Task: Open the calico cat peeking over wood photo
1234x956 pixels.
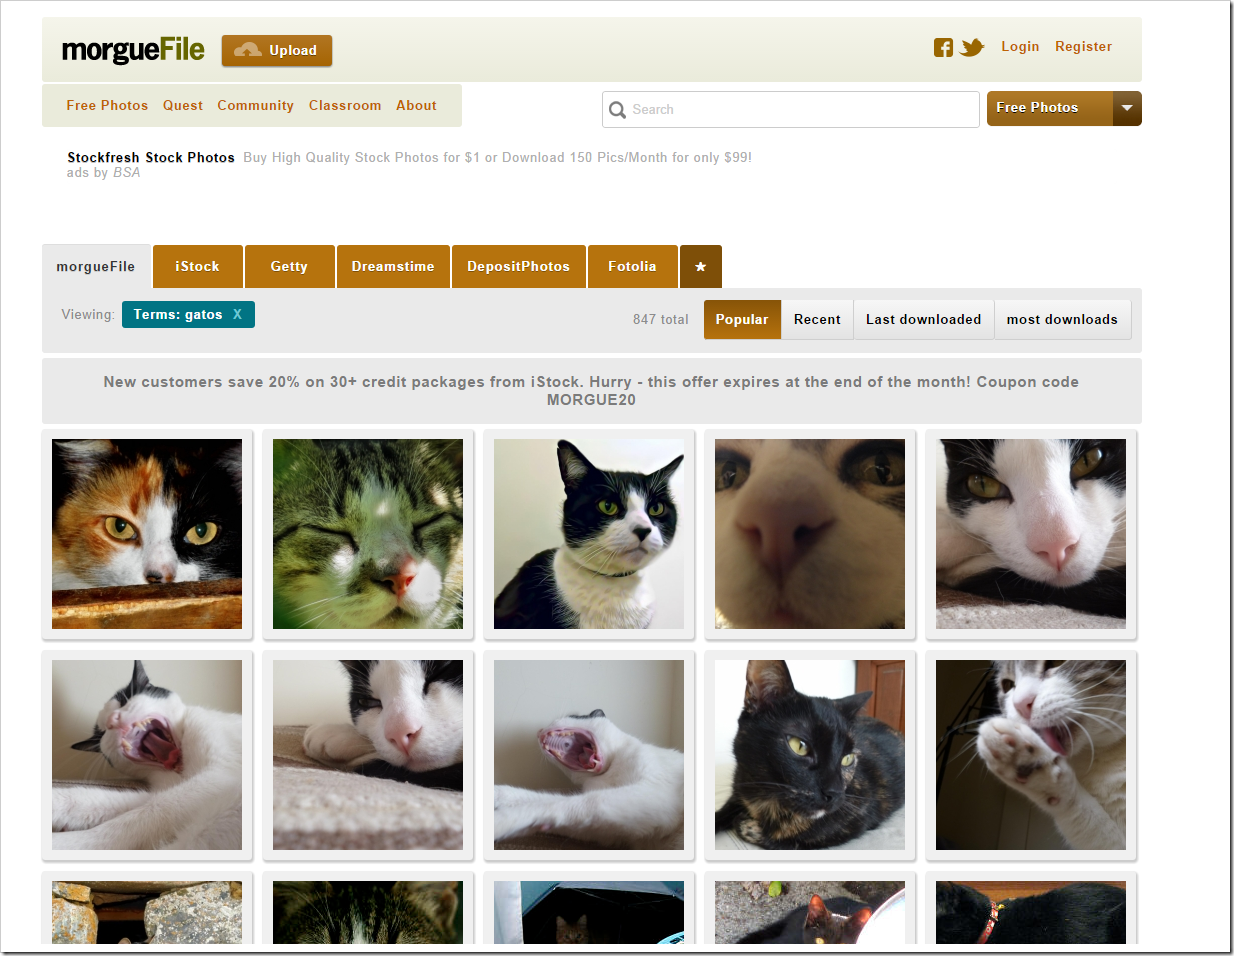Action: pyautogui.click(x=147, y=534)
